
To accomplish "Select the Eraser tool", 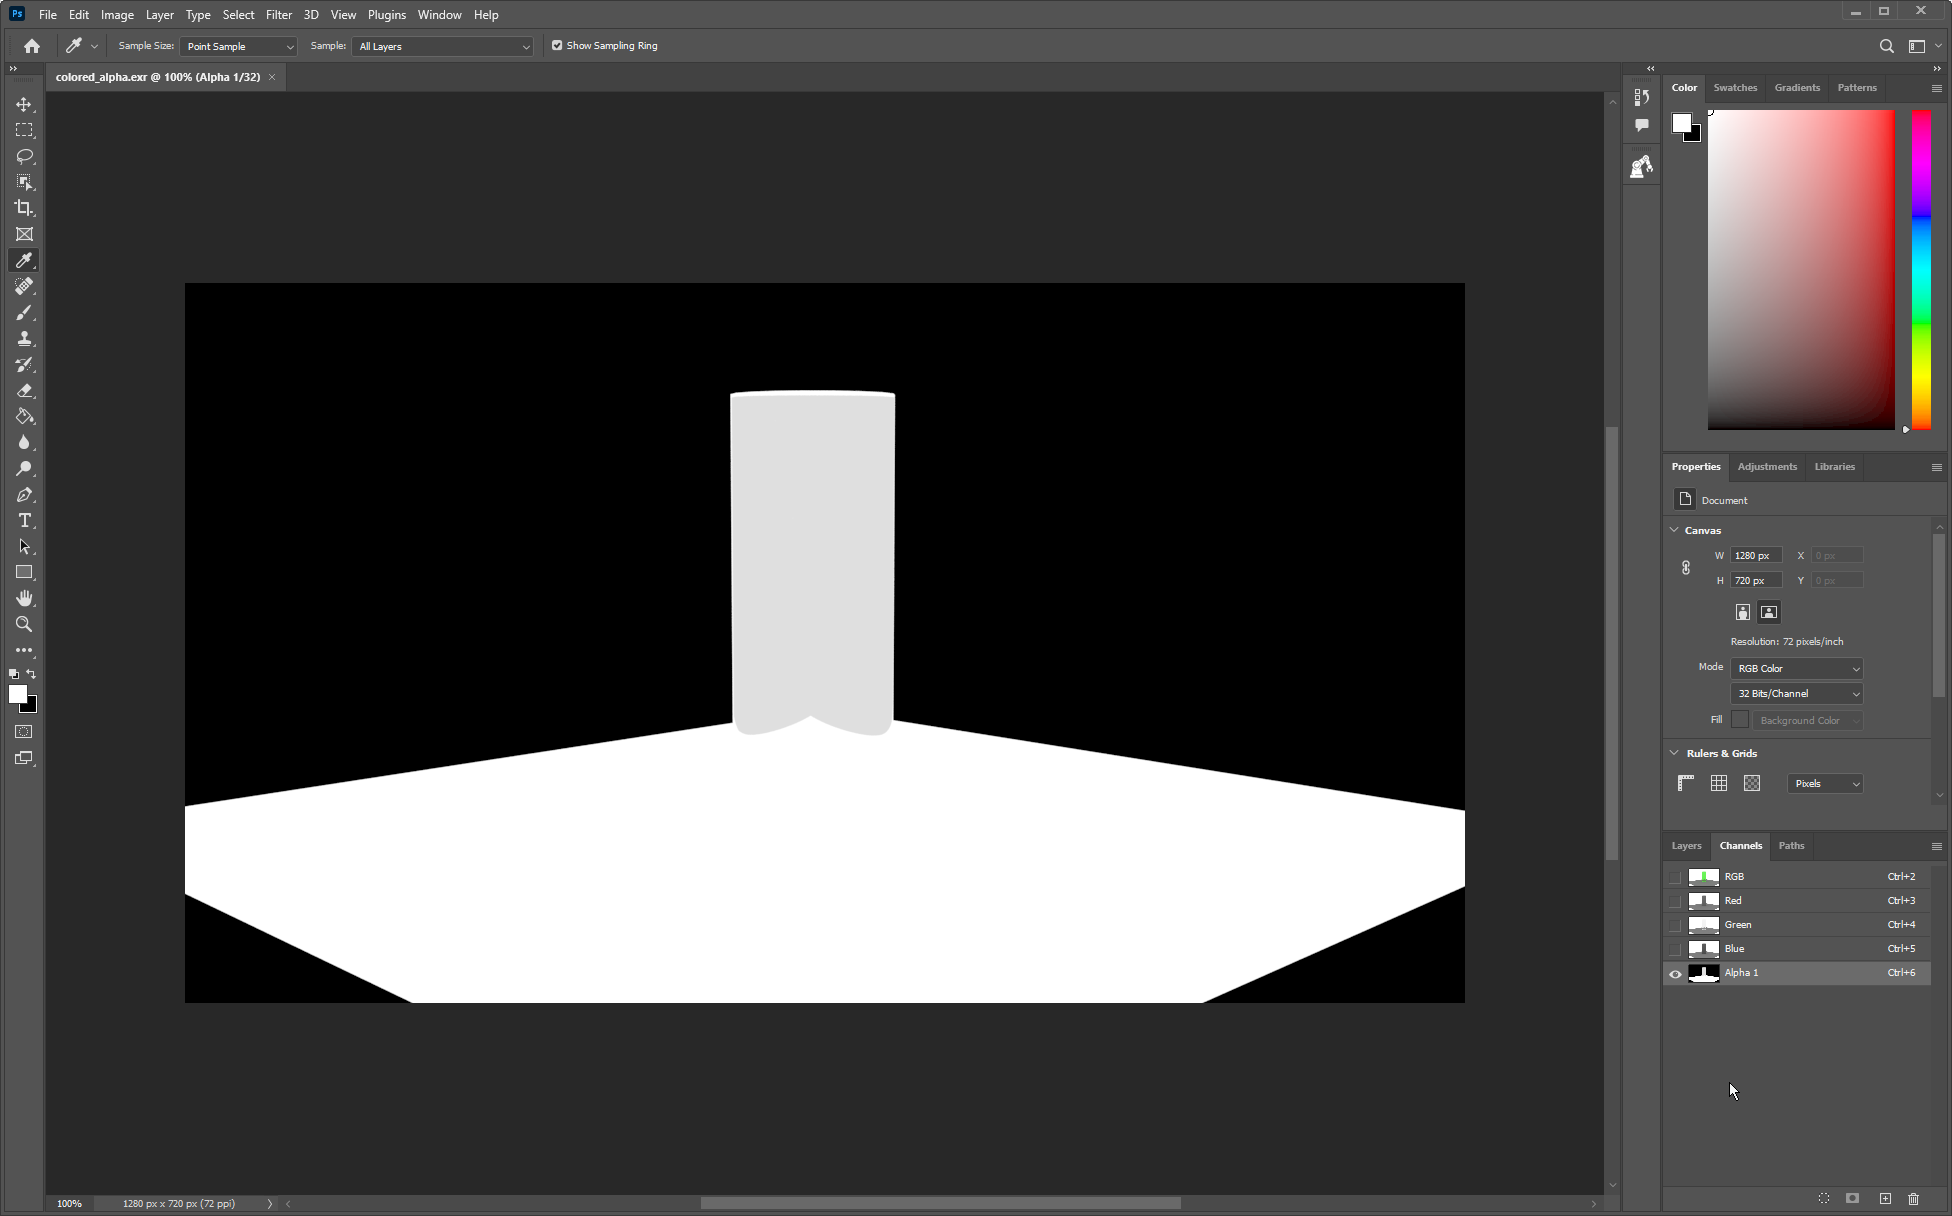I will point(24,390).
